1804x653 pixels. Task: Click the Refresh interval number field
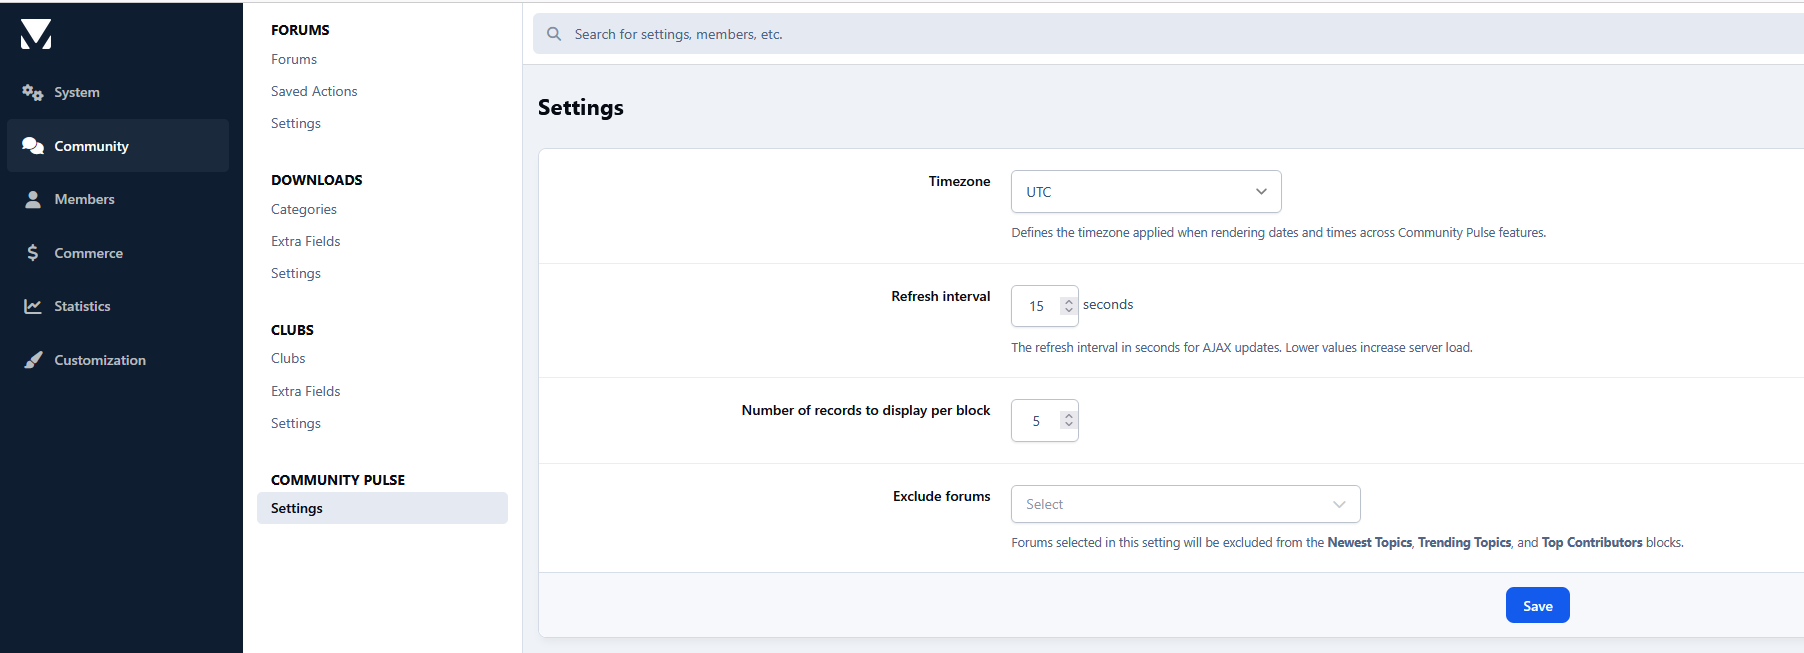[x=1036, y=306]
